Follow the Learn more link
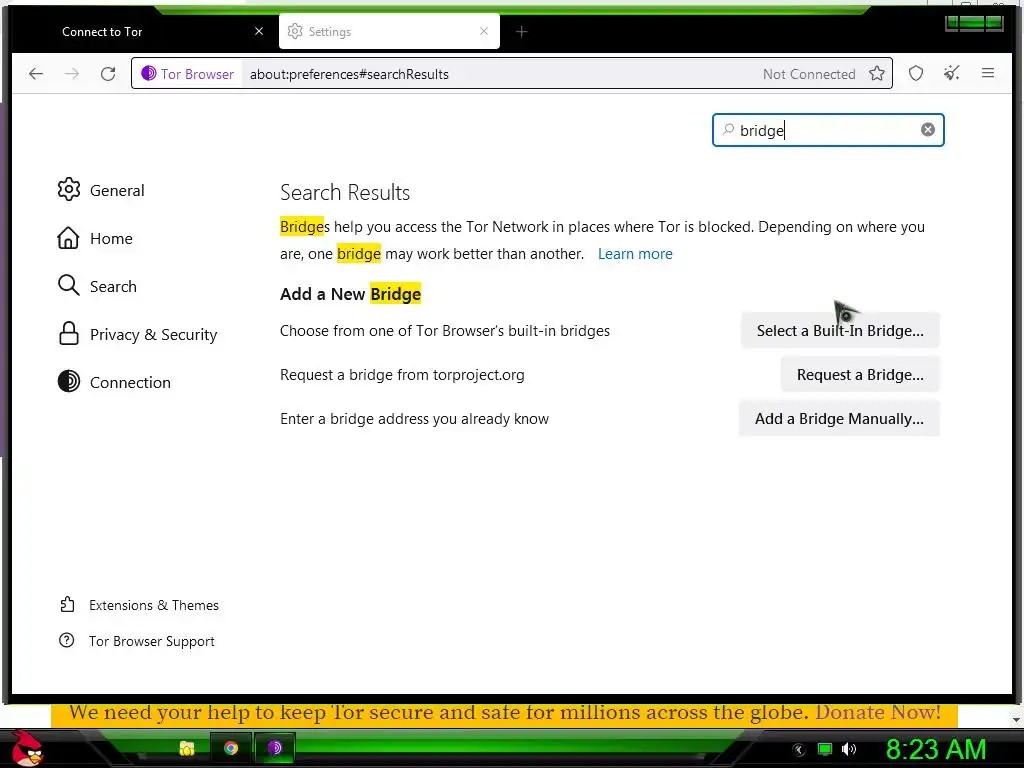1024x768 pixels. click(x=635, y=254)
